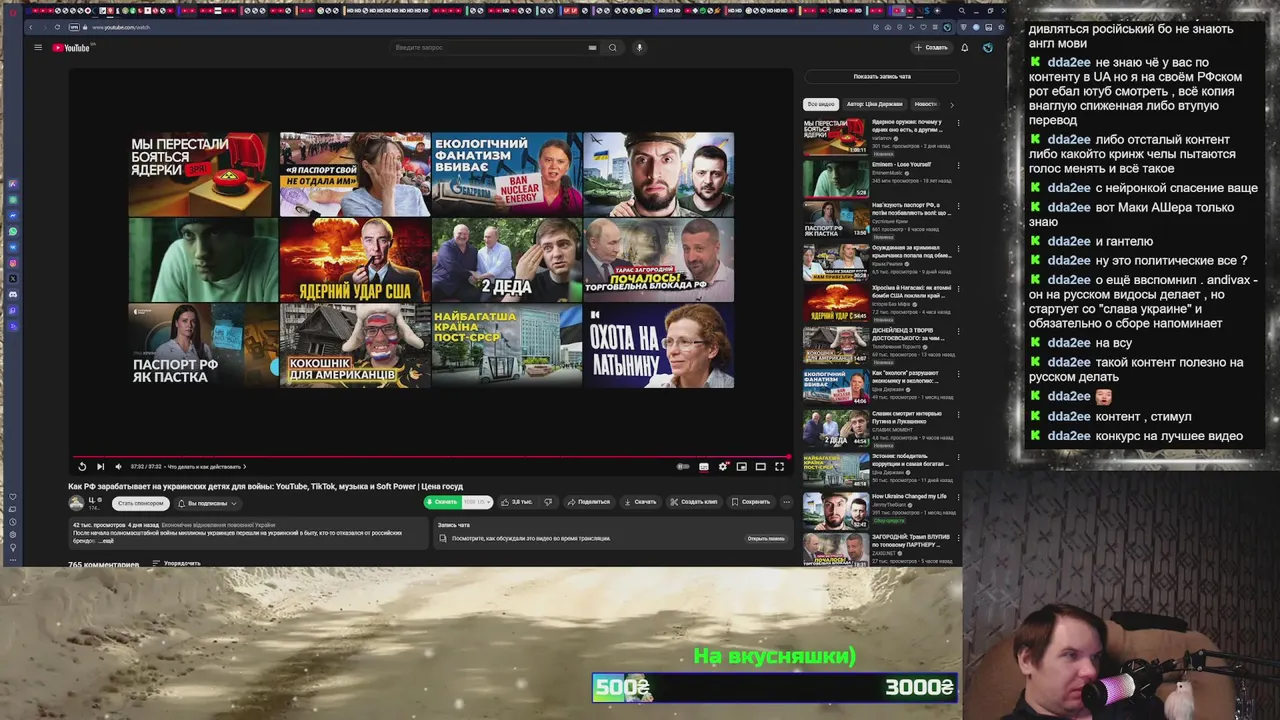Open the Упорядочить comments sort dropdown

(177, 564)
